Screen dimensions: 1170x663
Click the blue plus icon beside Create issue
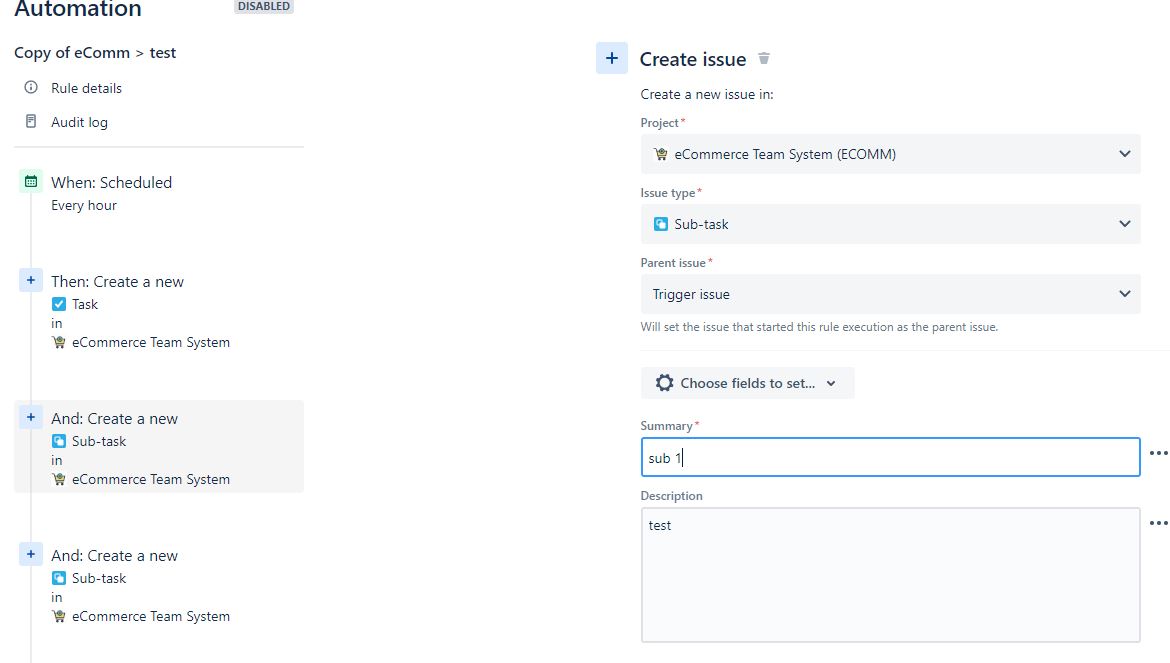[612, 58]
